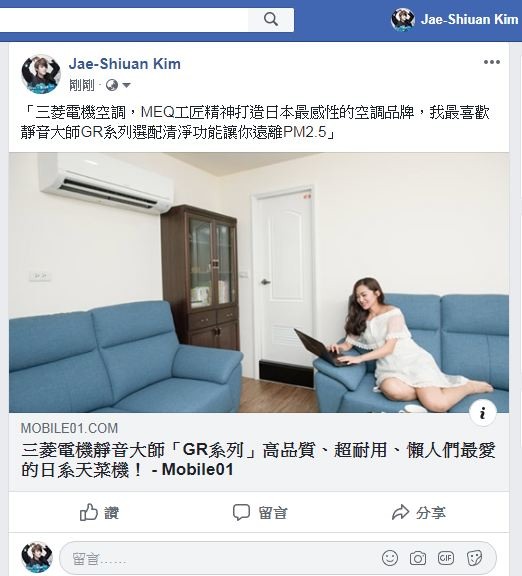
Task: Click the search bar text field
Action: pyautogui.click(x=124, y=20)
